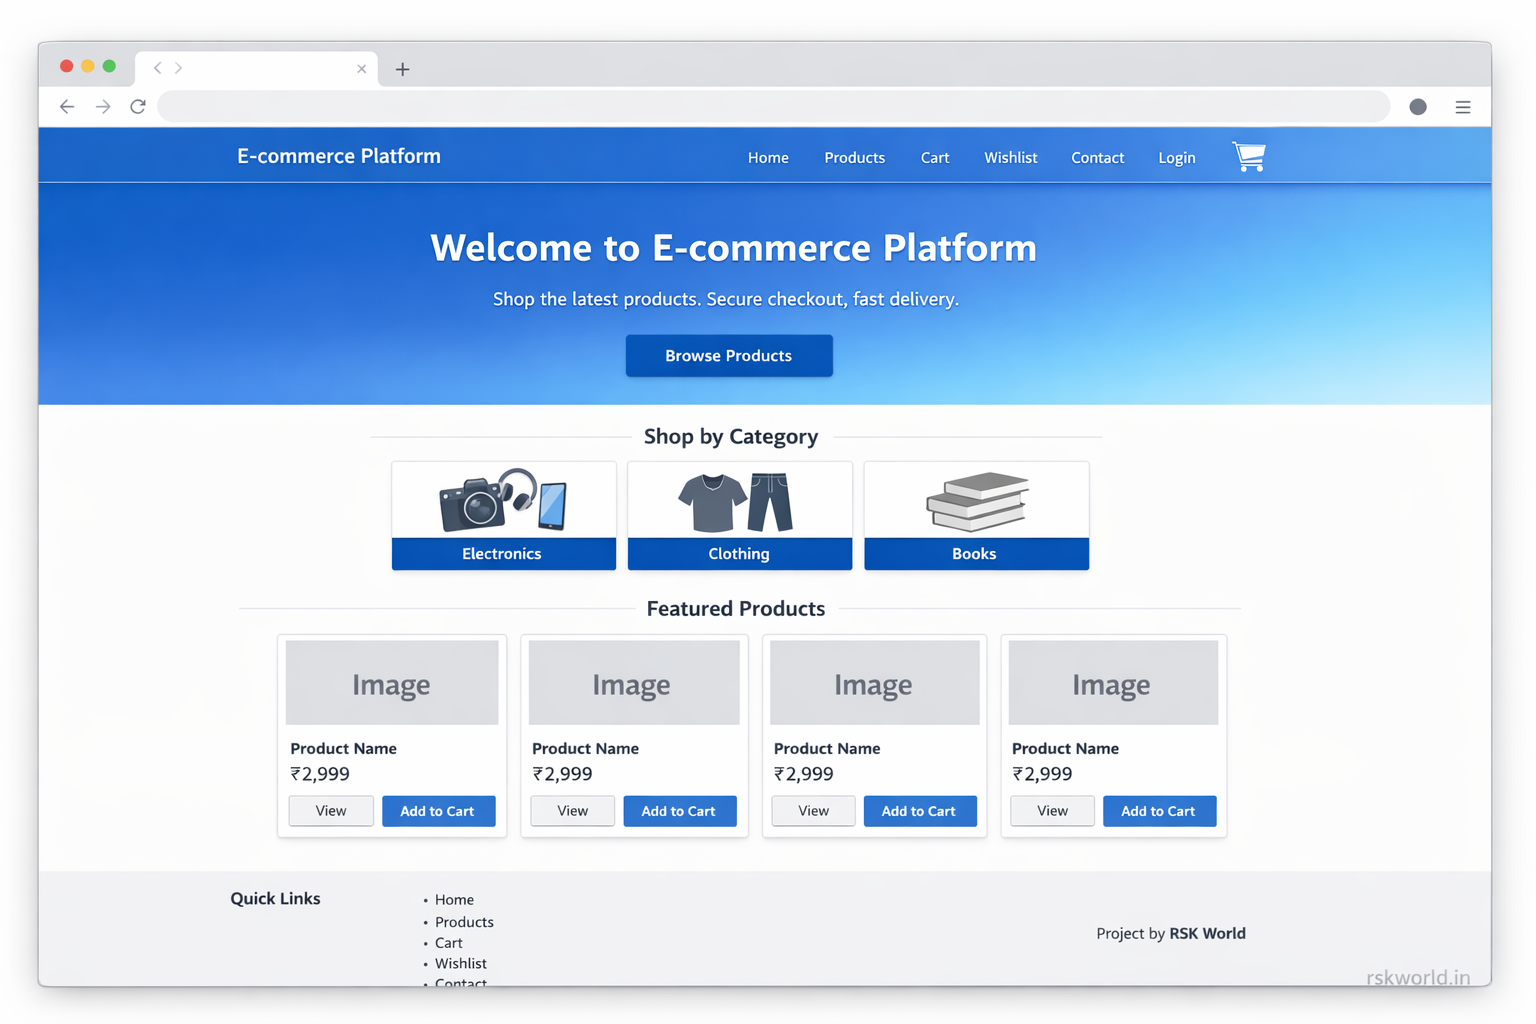
Task: Click the jeans icon in Clothing card
Action: pos(770,503)
